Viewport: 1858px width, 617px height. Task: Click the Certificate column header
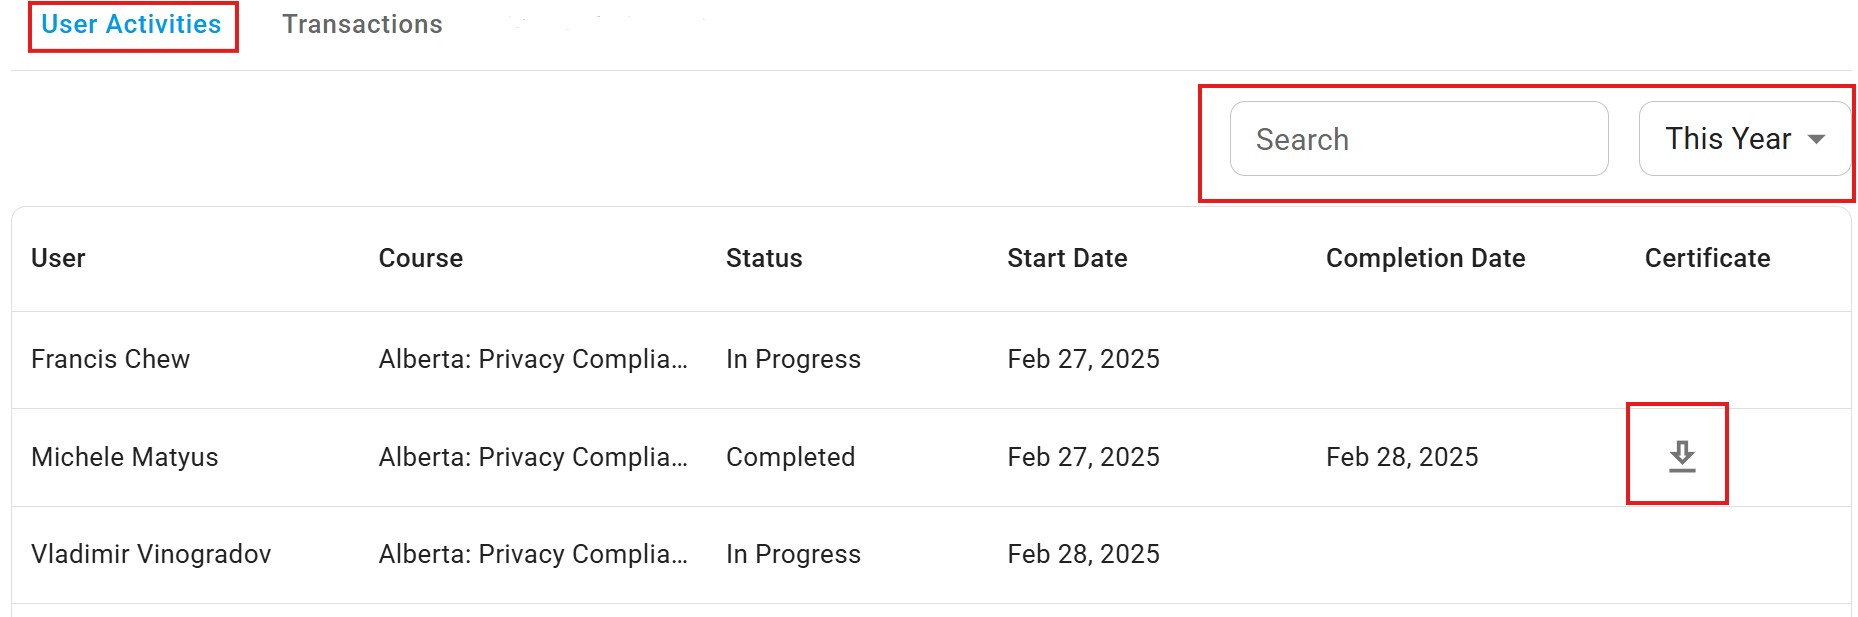pos(1707,258)
